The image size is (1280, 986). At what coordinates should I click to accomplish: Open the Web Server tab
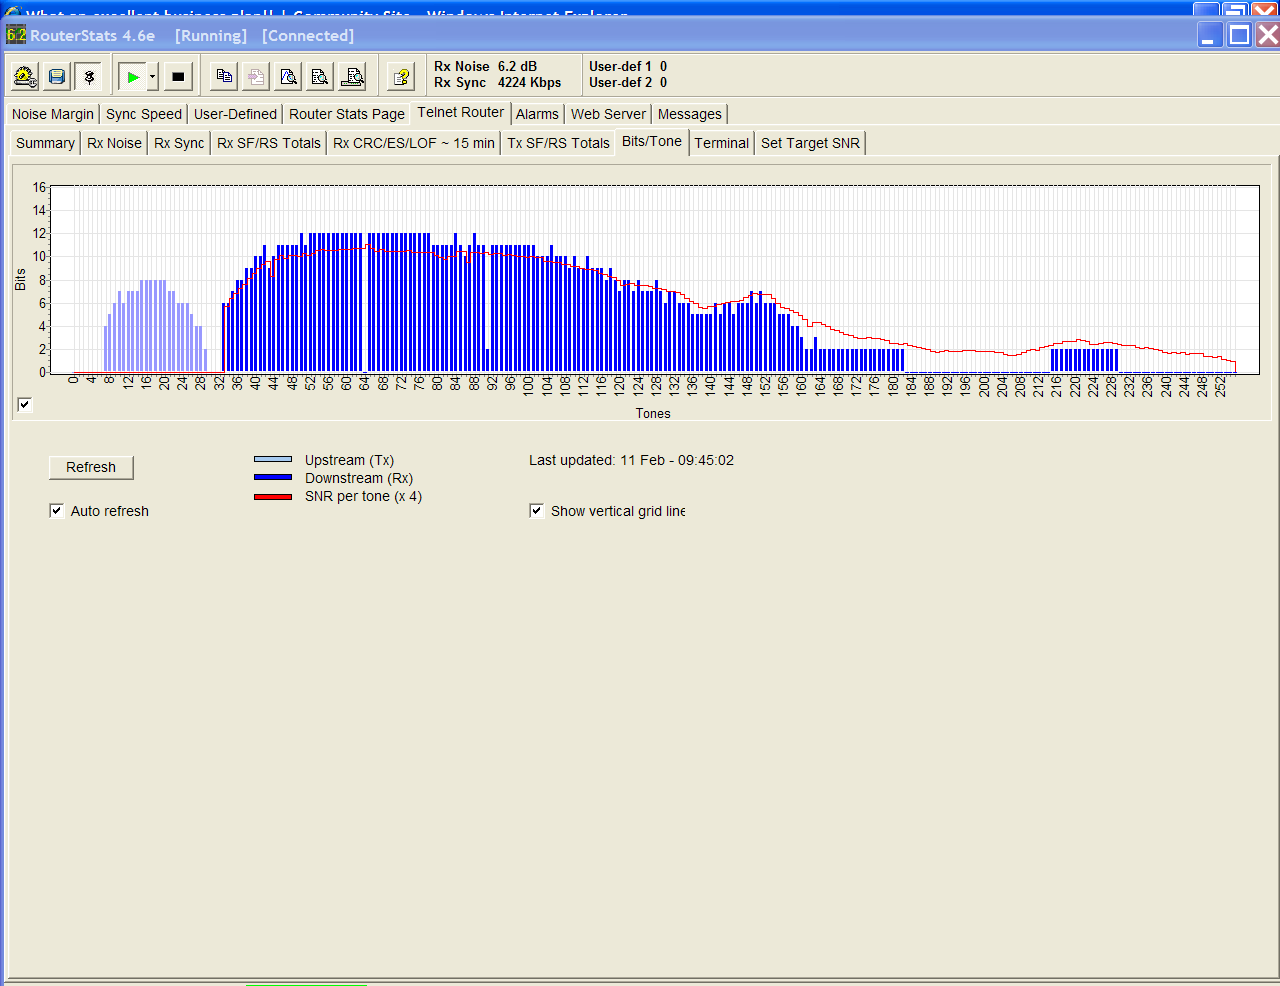click(608, 114)
